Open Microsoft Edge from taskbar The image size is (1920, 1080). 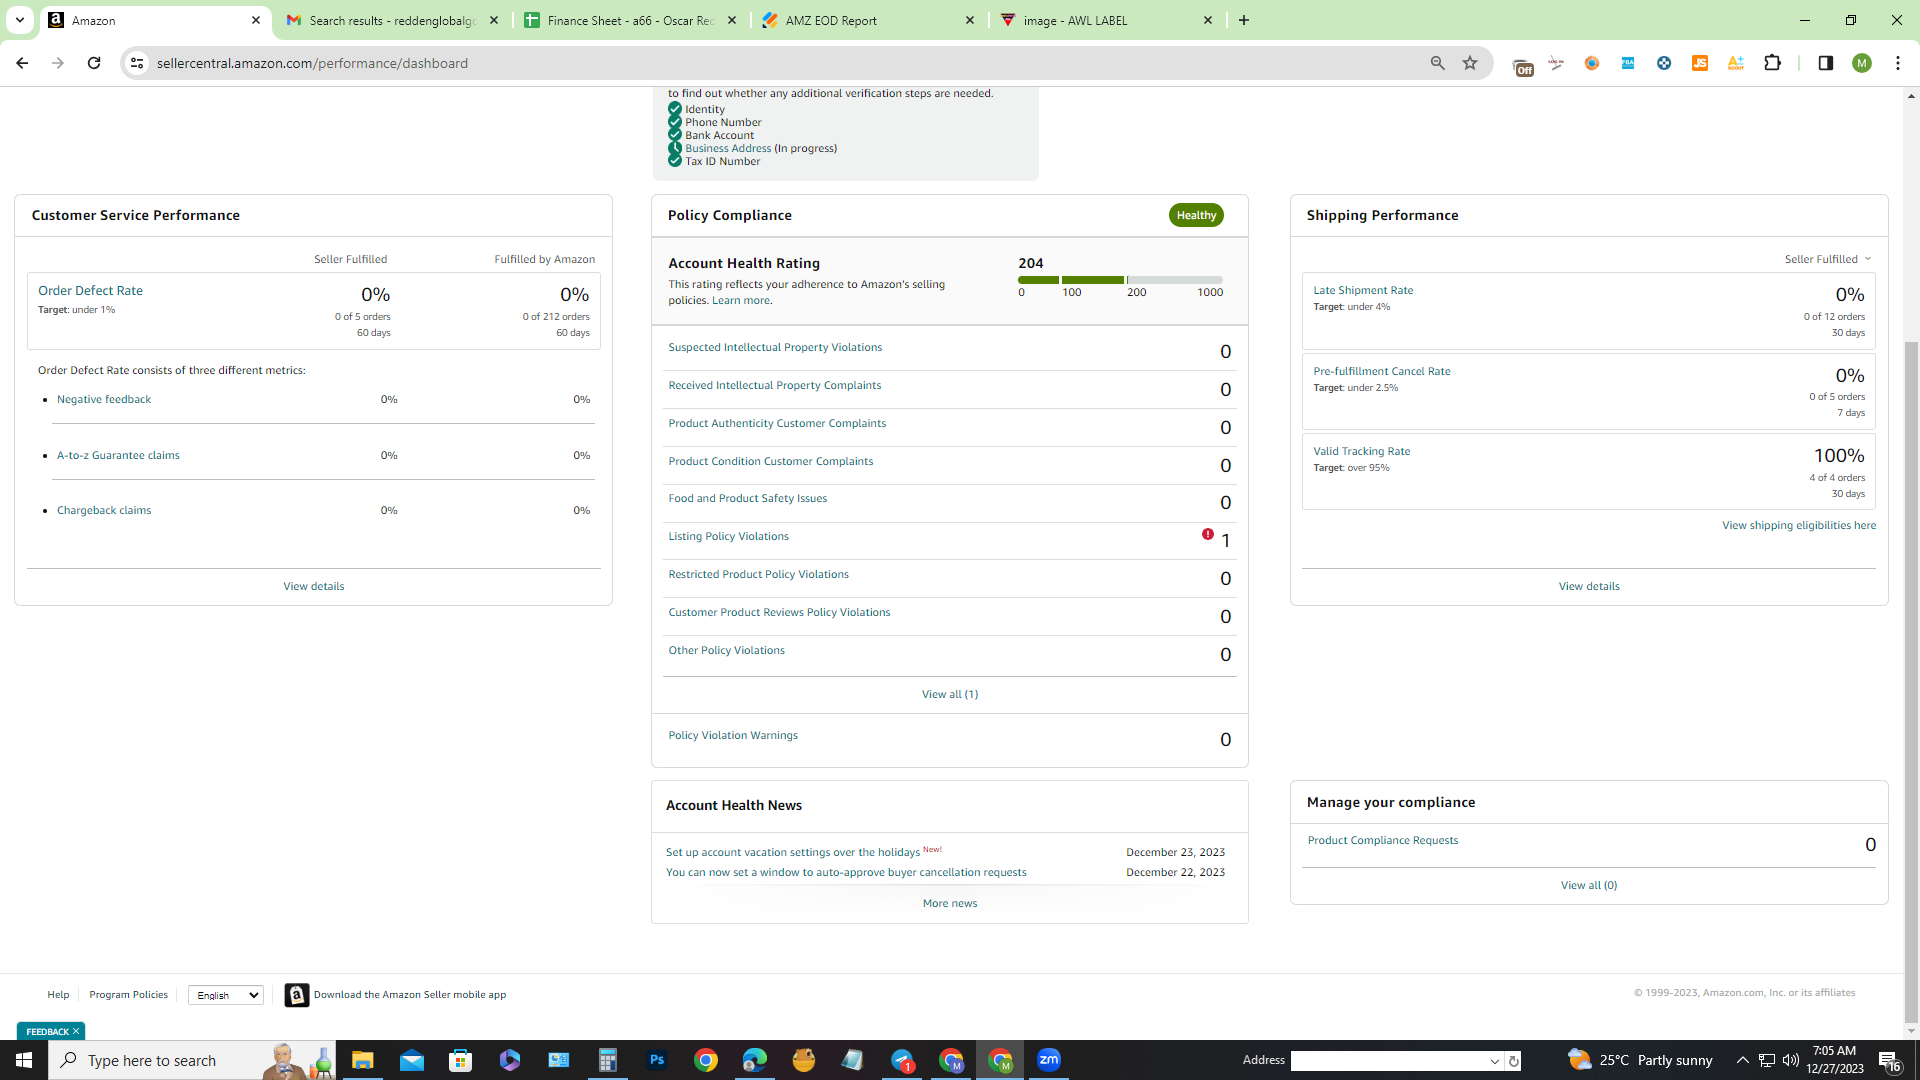pos(755,1060)
